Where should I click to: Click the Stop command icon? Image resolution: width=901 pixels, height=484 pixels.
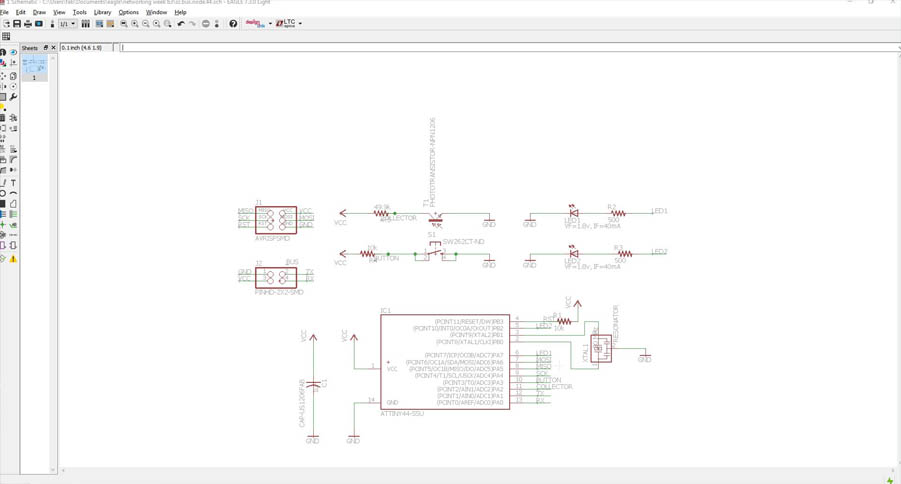(x=205, y=24)
